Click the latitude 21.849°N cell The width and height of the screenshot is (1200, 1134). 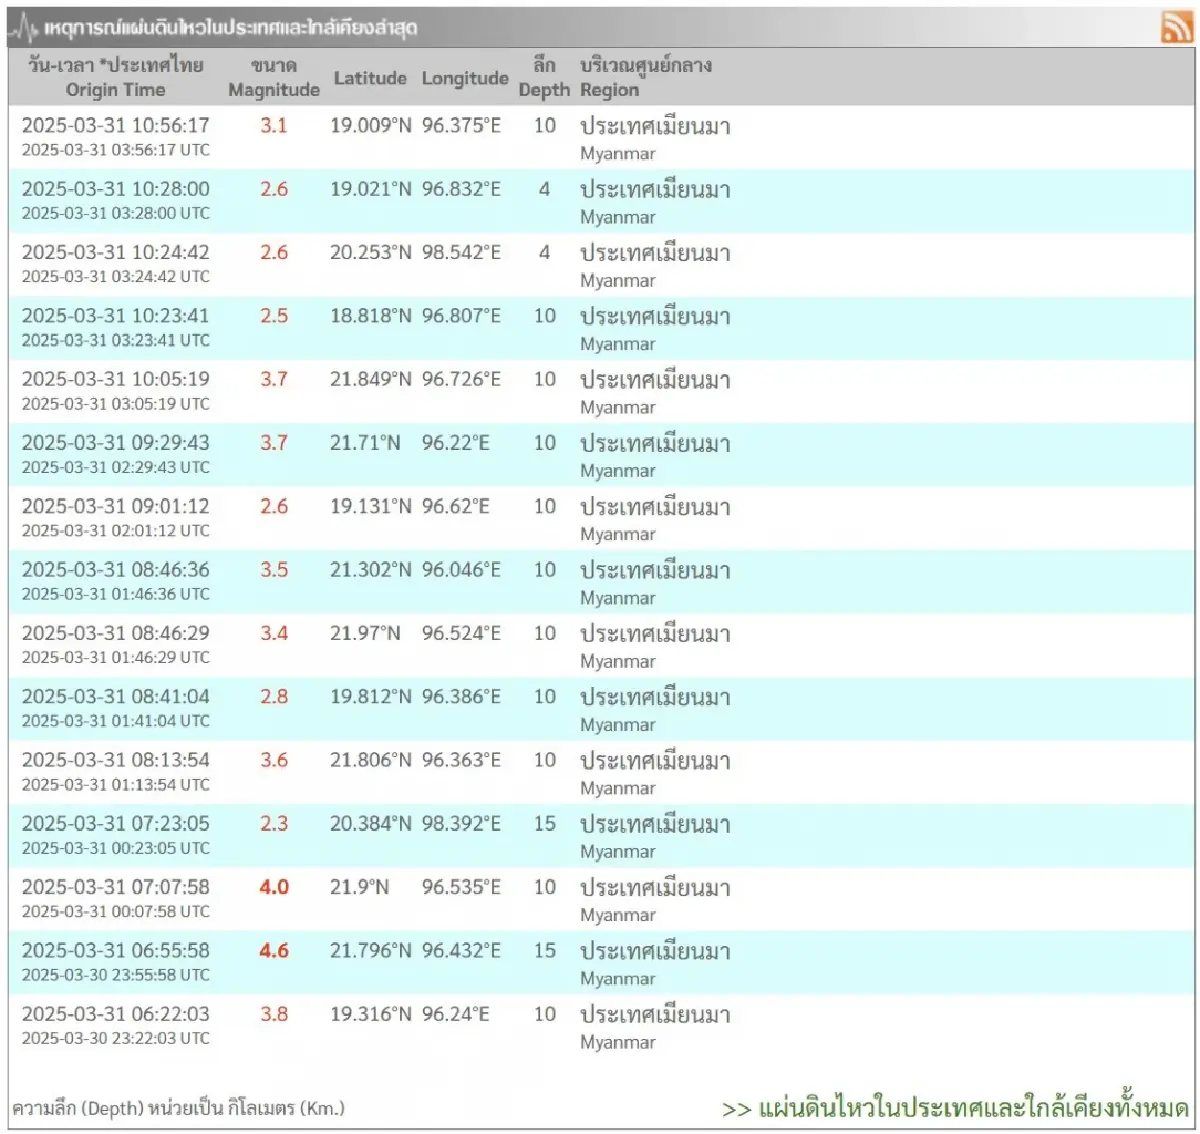pyautogui.click(x=370, y=380)
